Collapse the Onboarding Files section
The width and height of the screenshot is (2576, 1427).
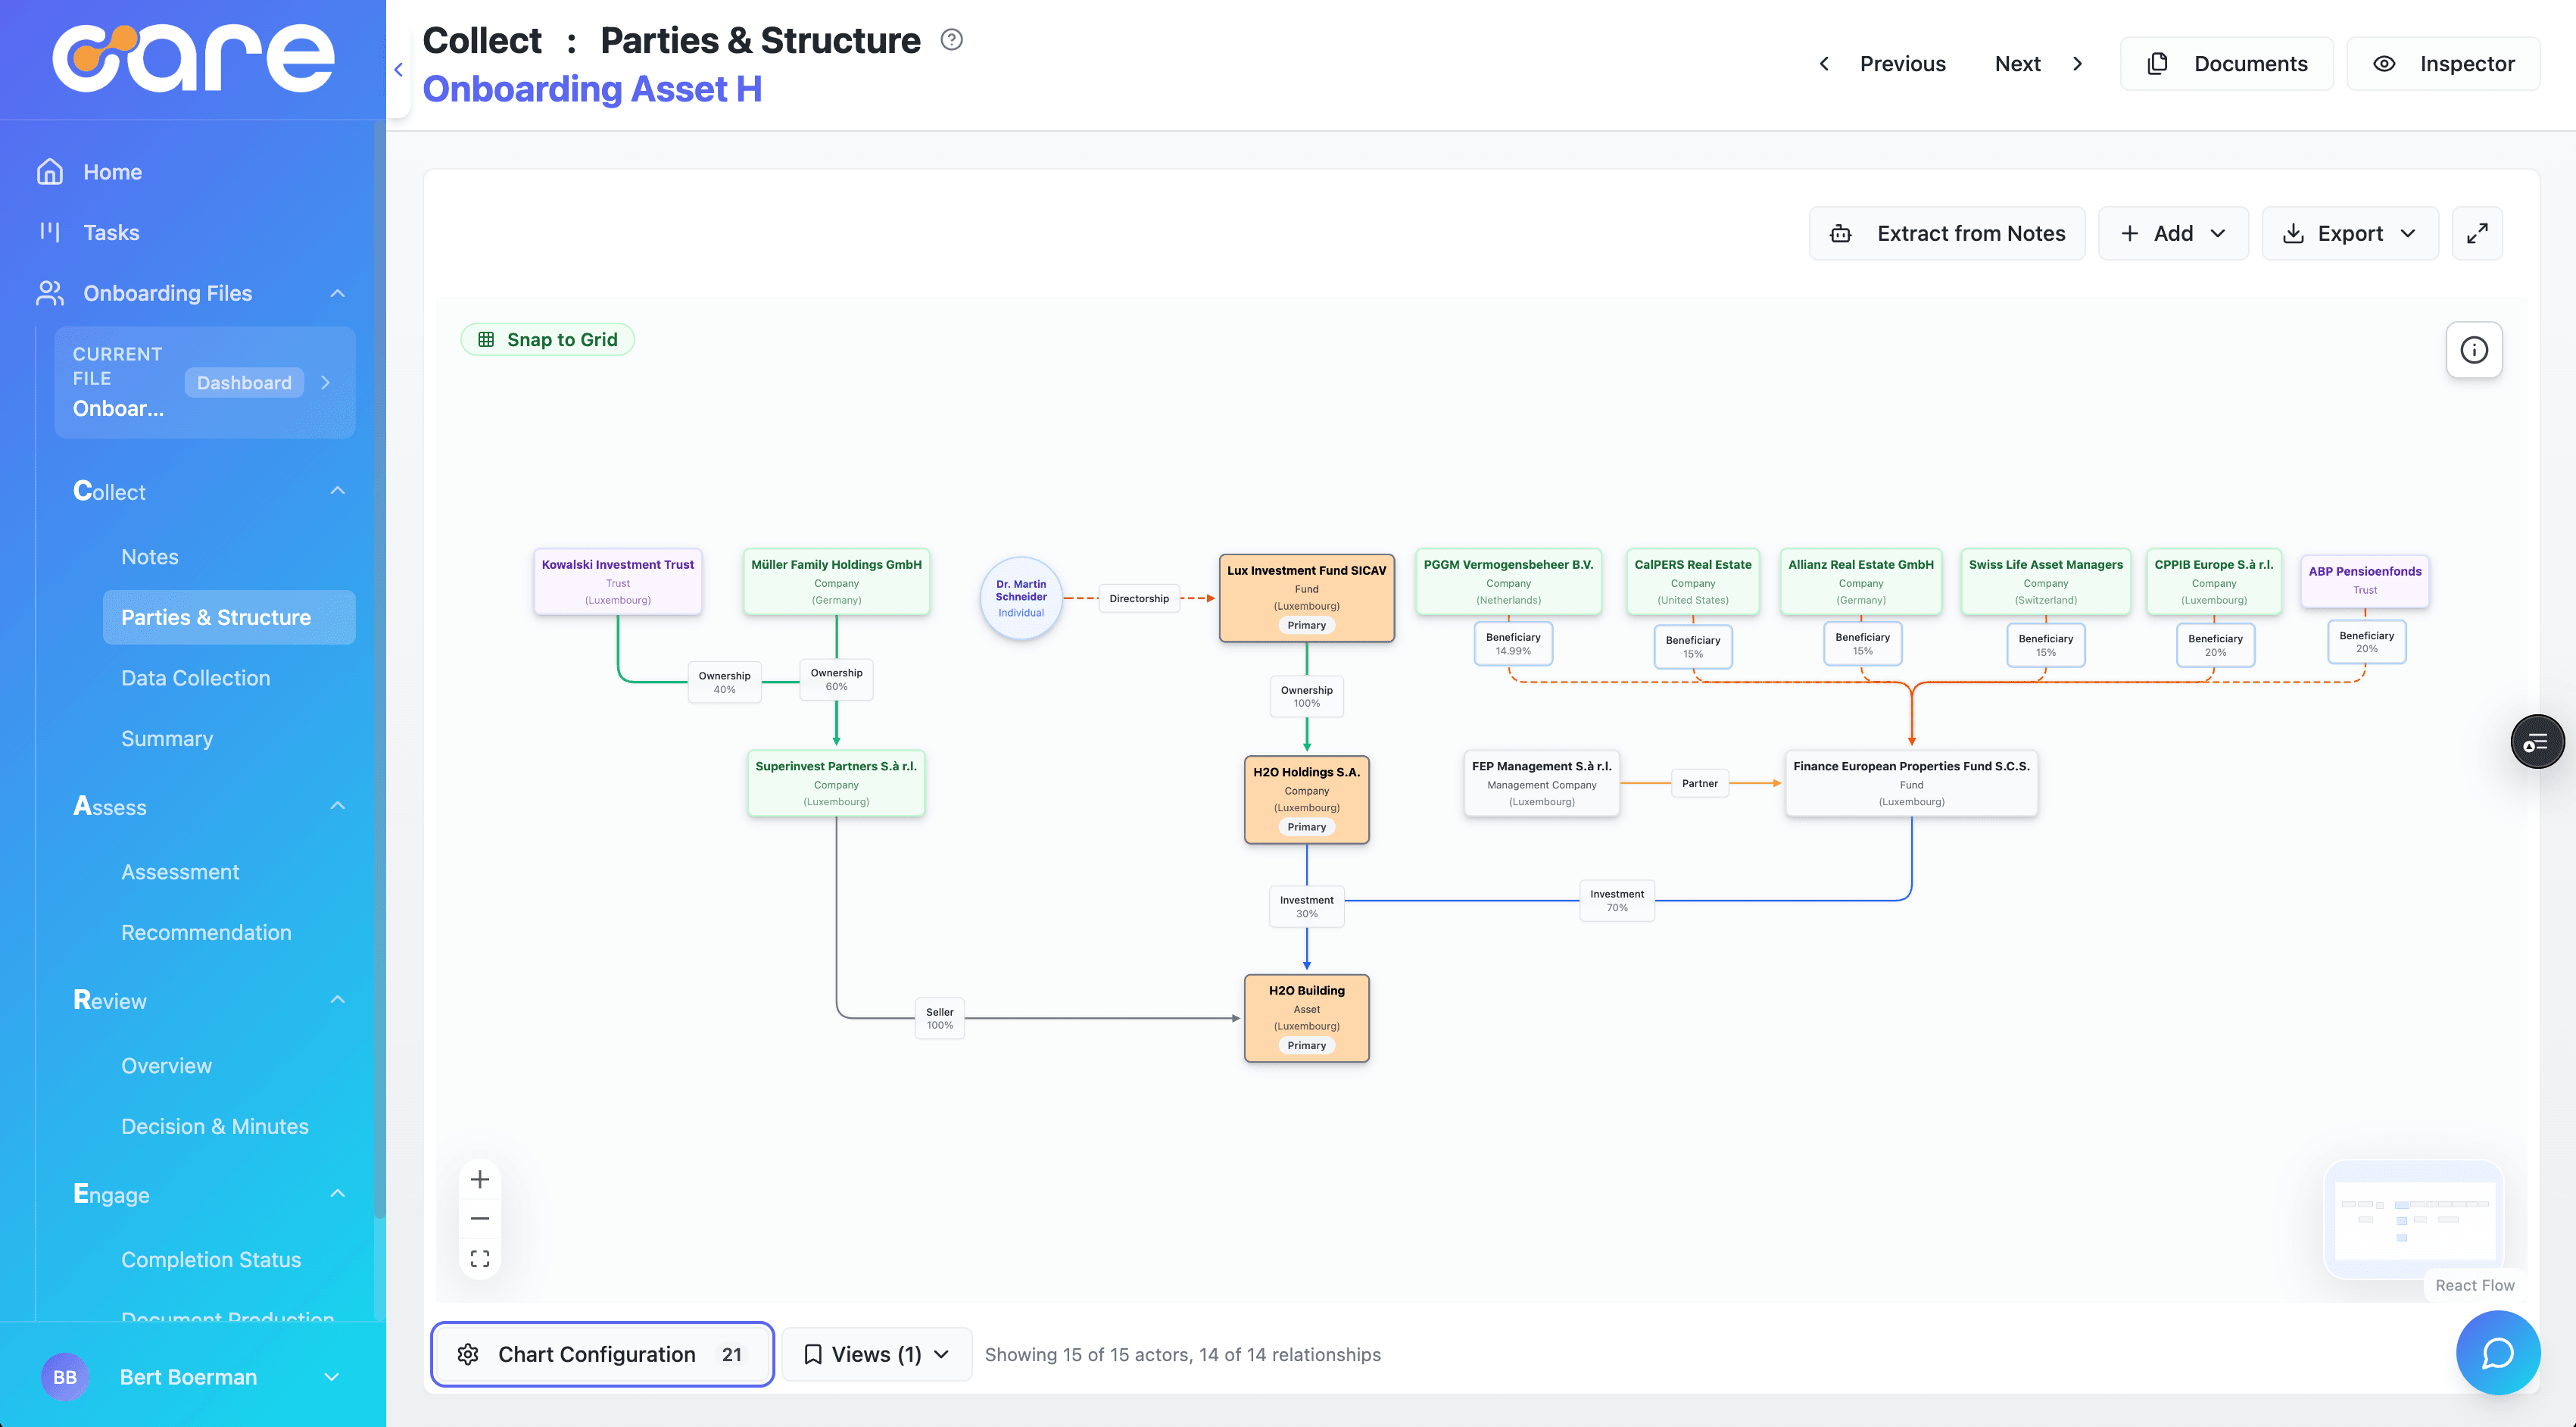point(337,293)
